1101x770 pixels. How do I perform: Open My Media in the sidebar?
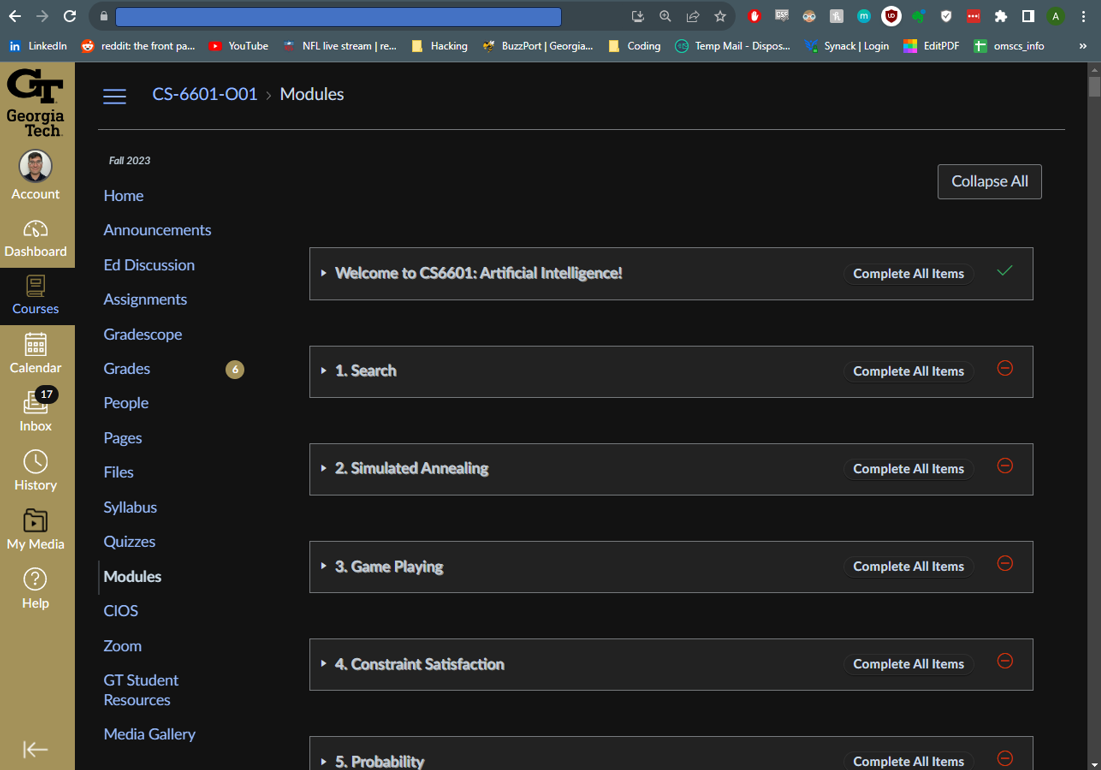tap(36, 529)
